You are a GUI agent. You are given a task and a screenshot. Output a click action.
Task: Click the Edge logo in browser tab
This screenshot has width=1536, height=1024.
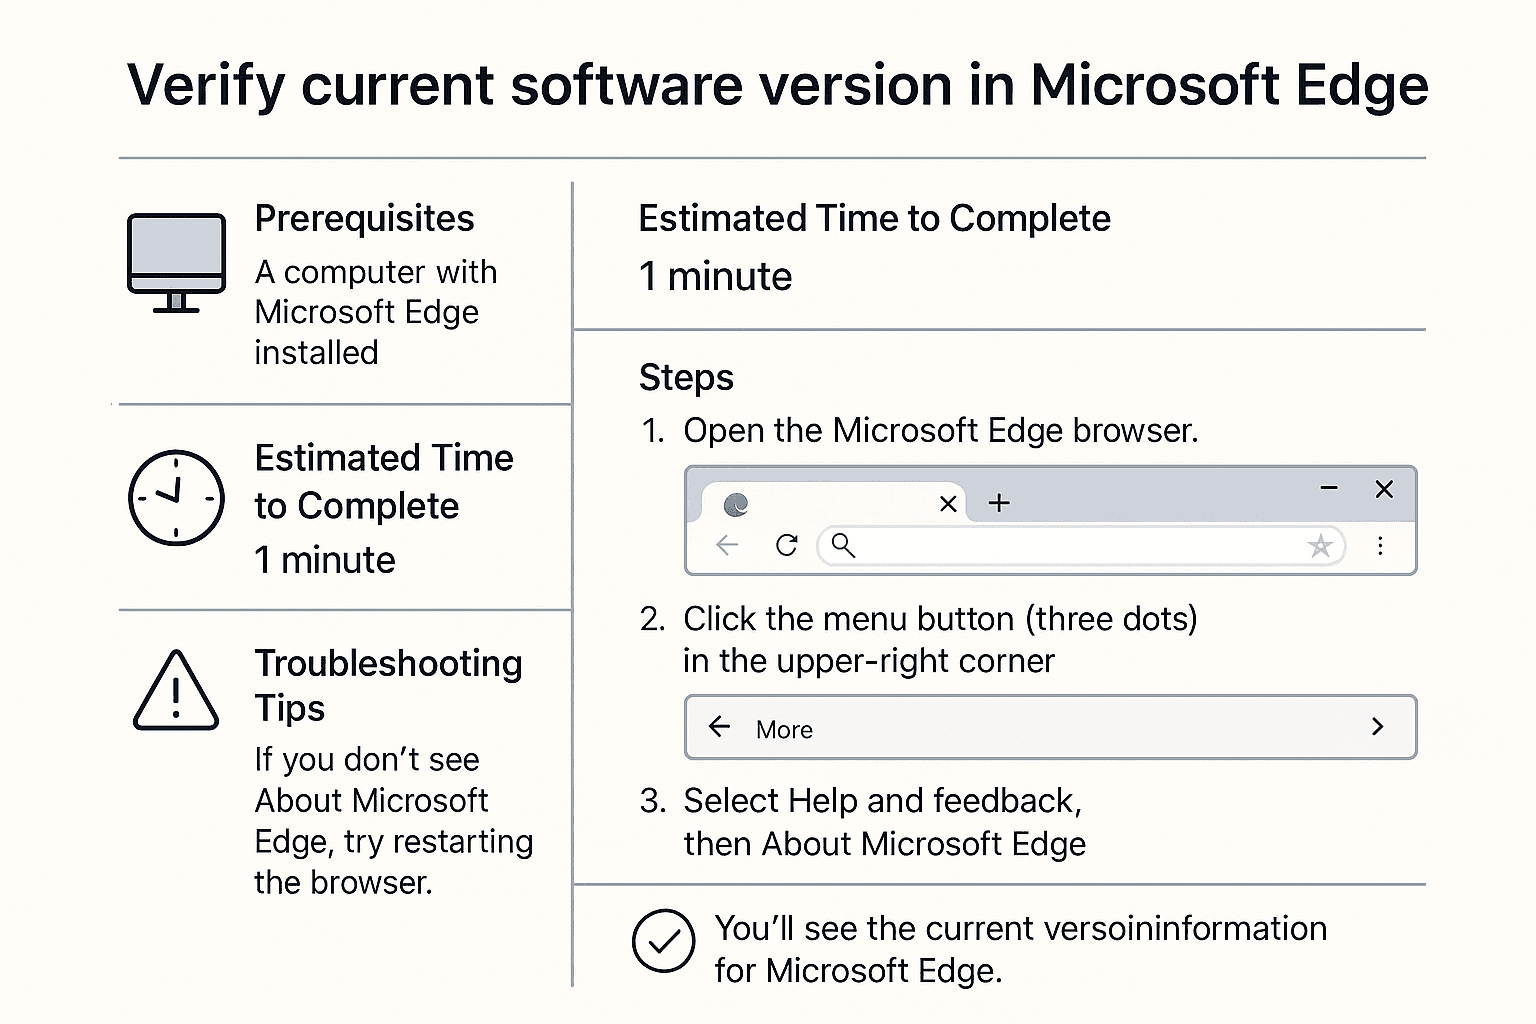[736, 505]
